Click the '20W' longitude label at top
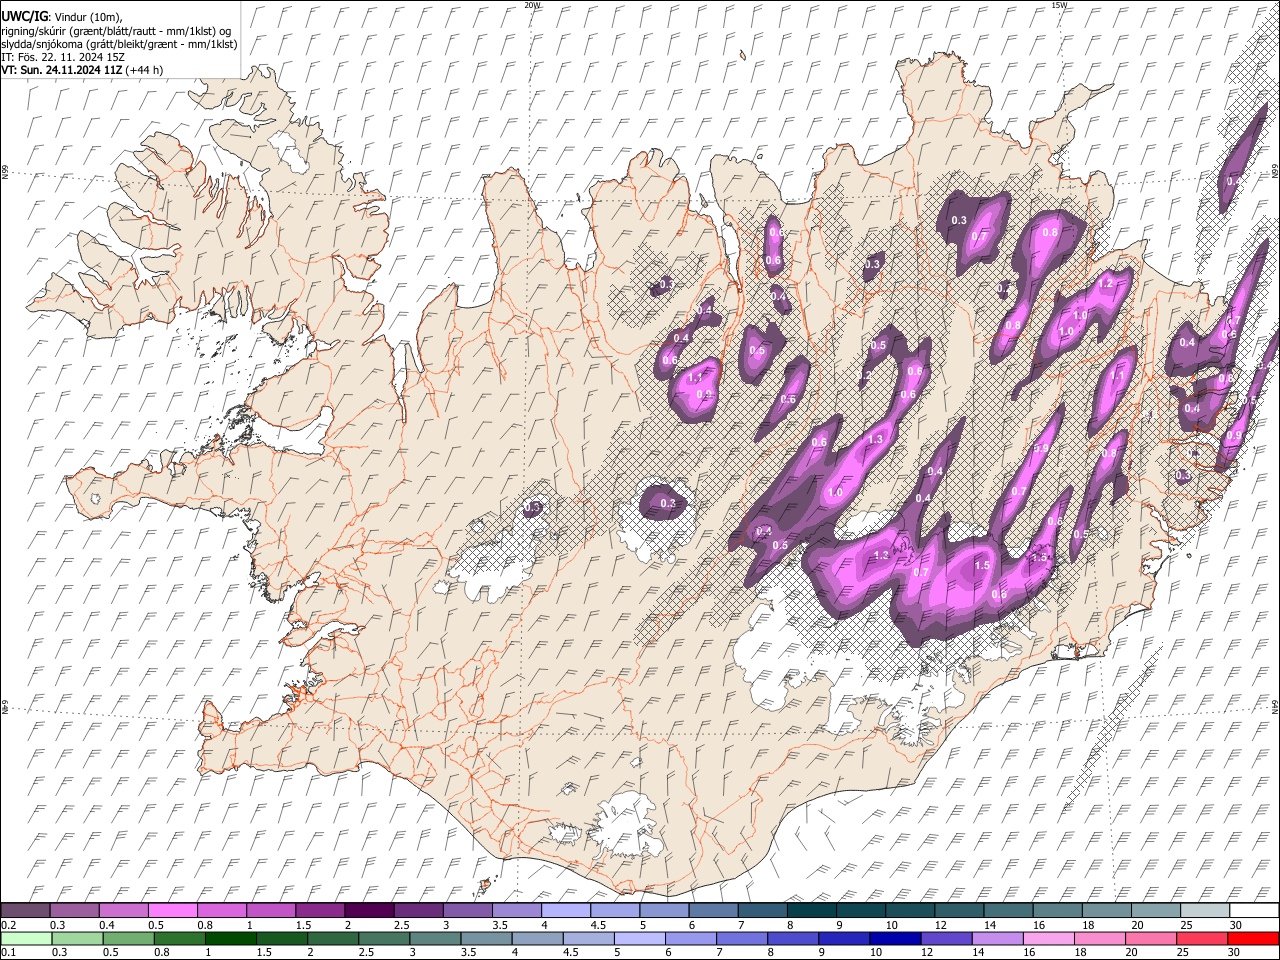Viewport: 1280px width, 960px height. click(532, 5)
